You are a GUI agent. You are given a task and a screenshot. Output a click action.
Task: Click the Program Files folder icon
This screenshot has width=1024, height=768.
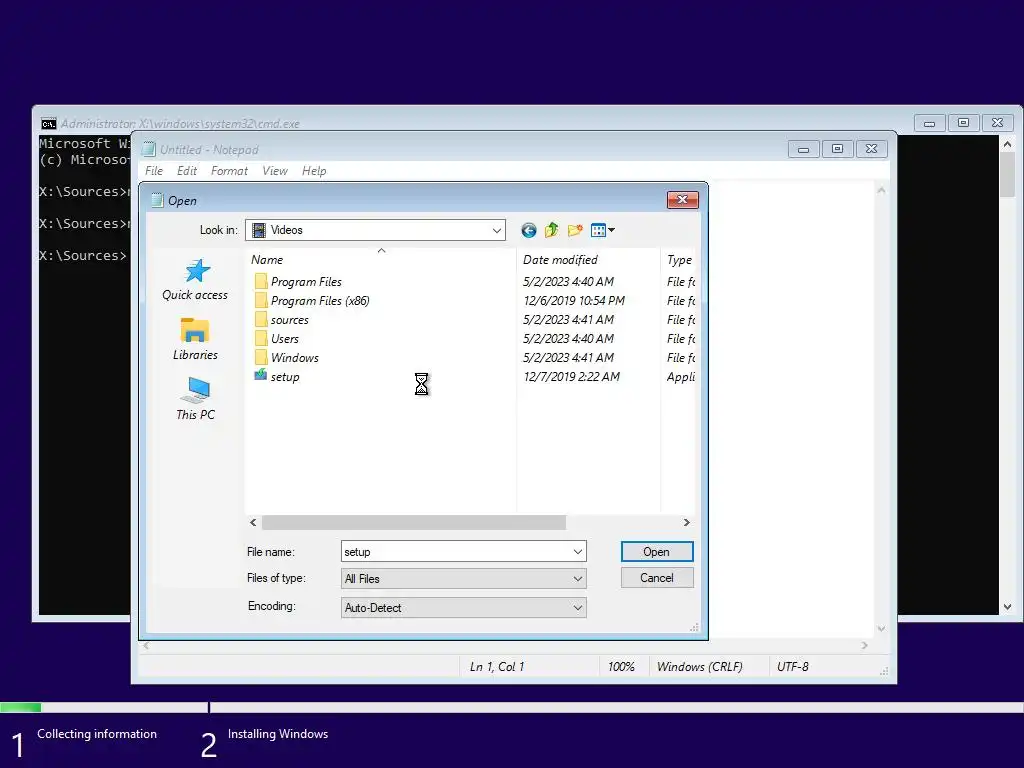point(261,281)
